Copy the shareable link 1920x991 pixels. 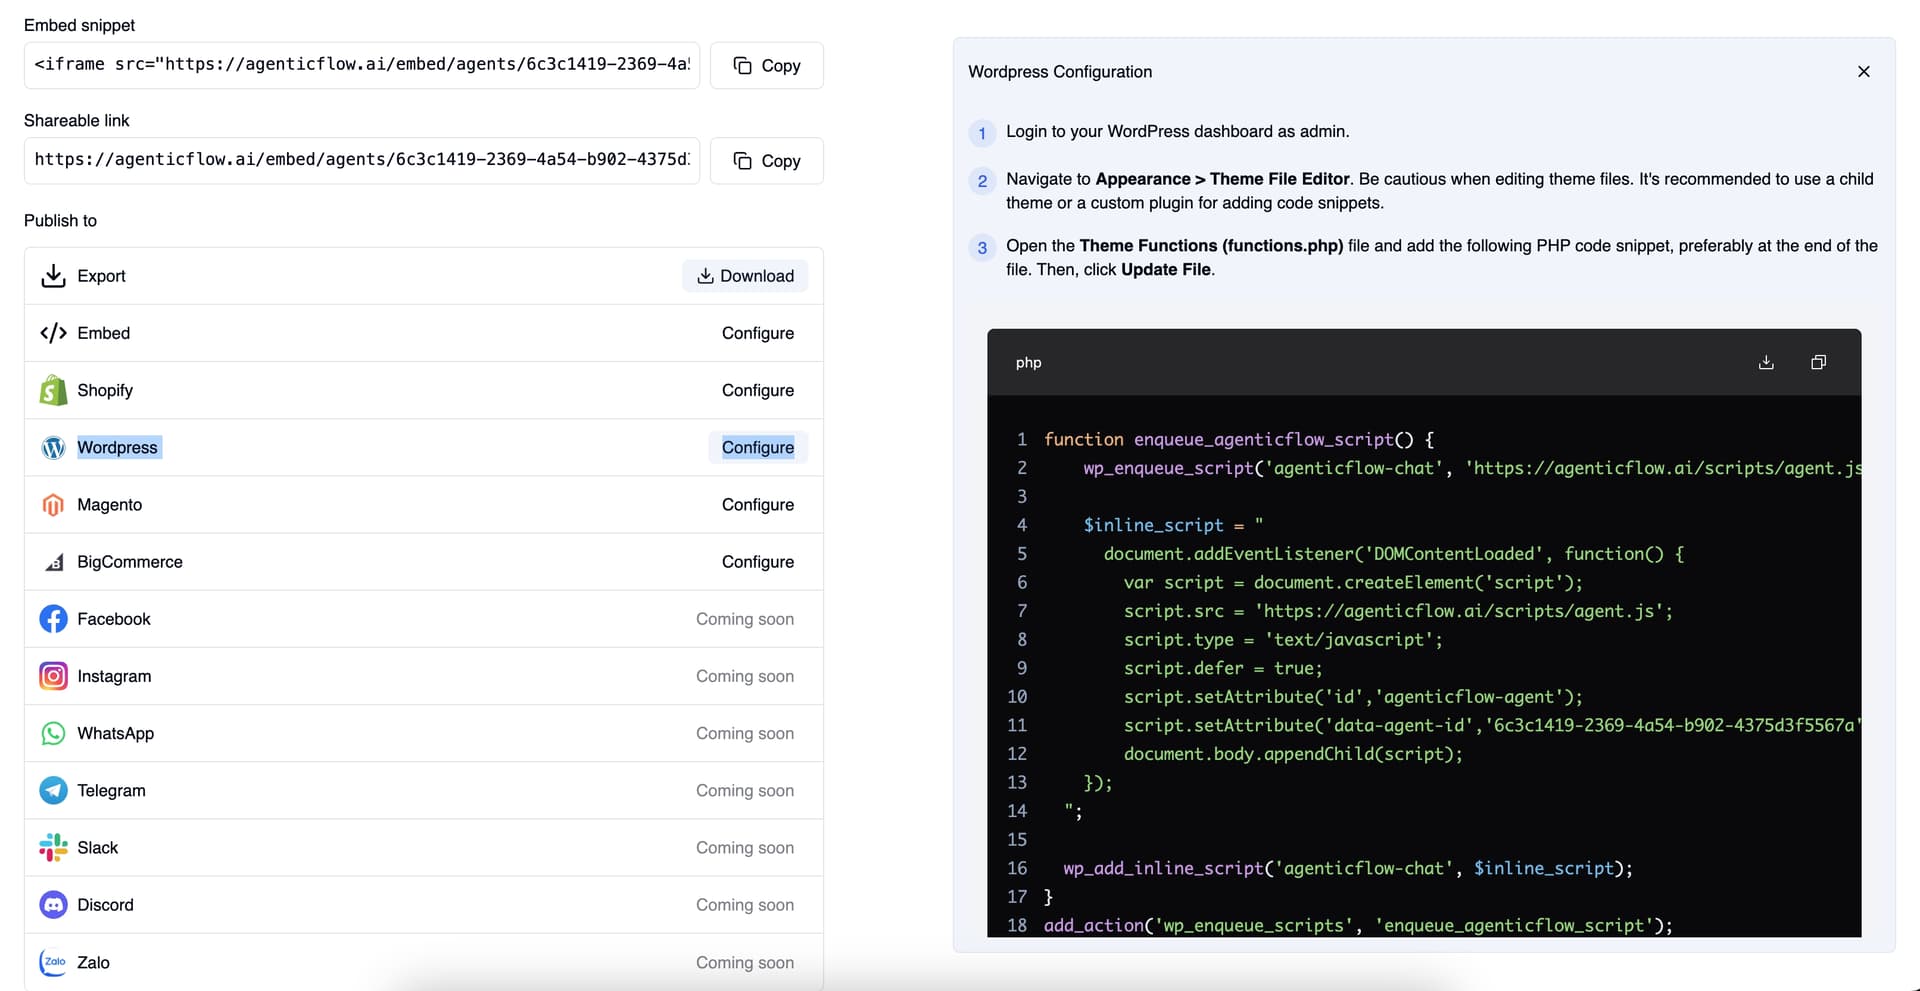click(x=766, y=161)
